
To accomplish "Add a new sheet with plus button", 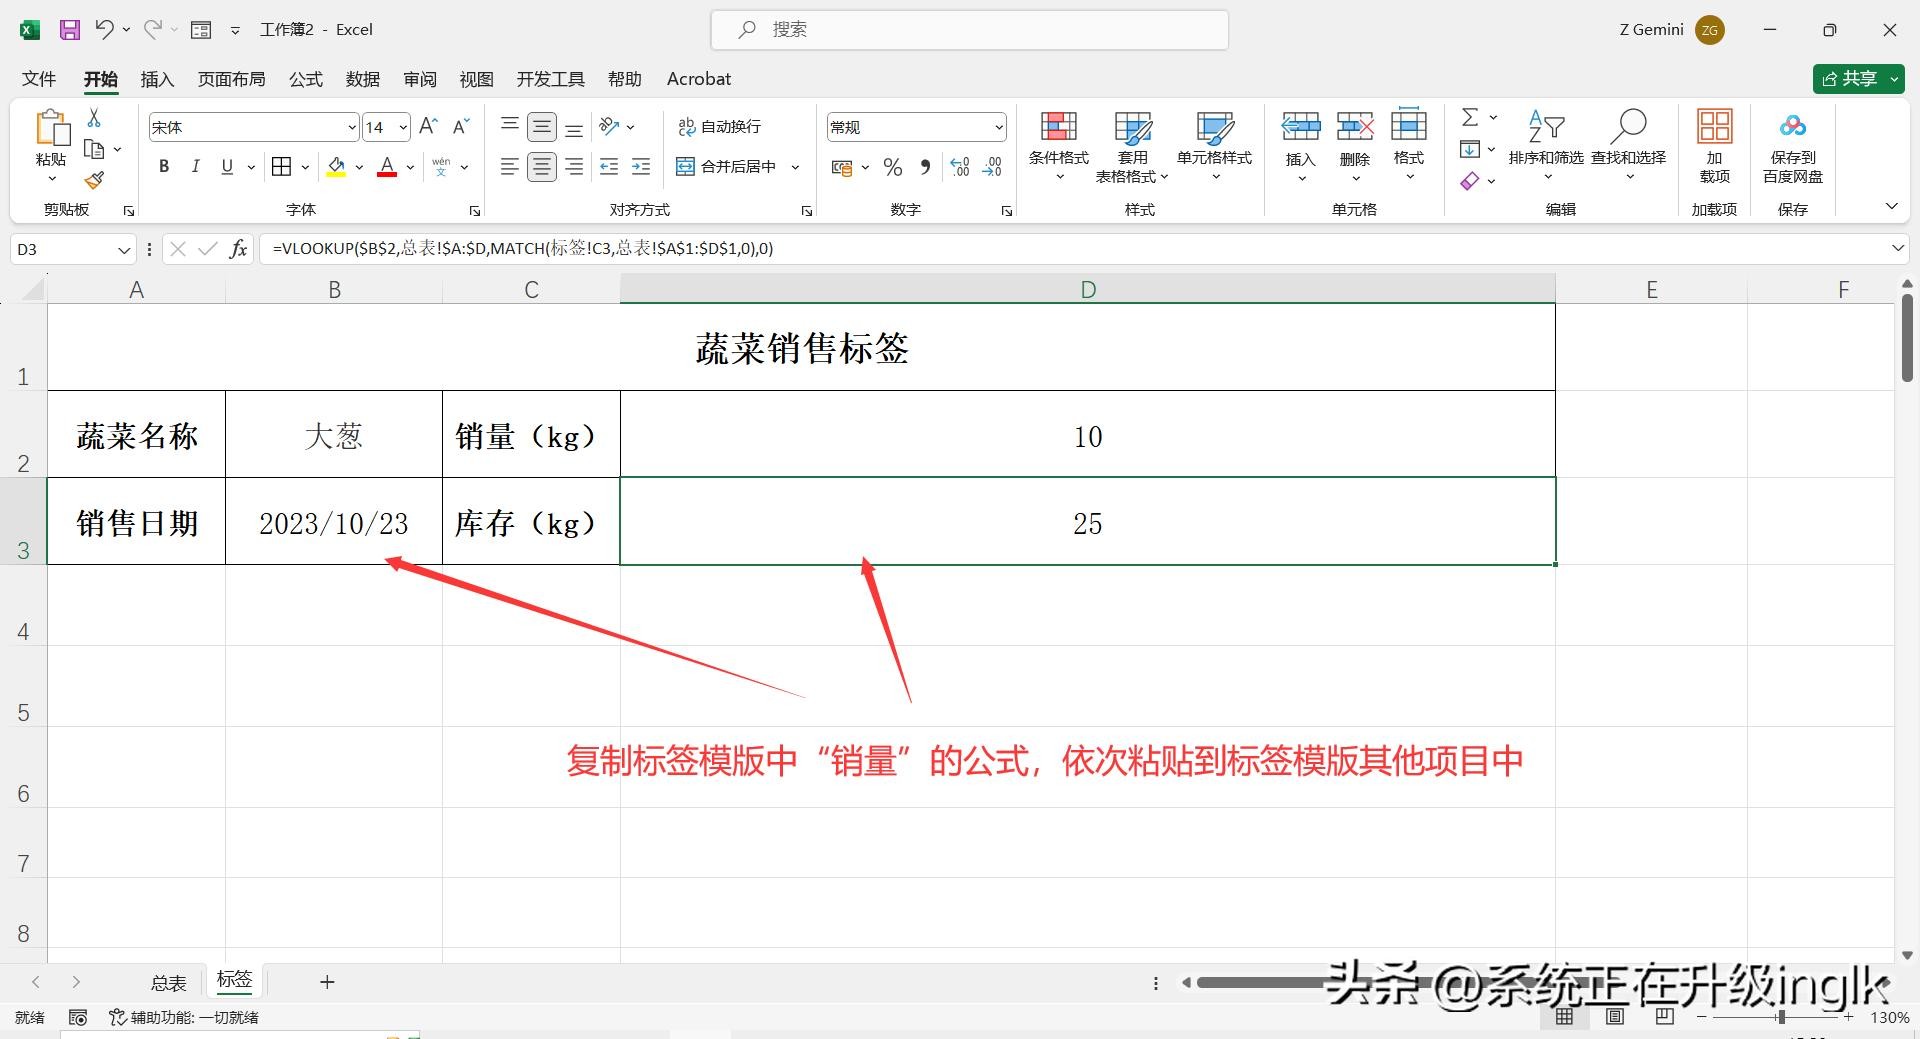I will pyautogui.click(x=327, y=982).
